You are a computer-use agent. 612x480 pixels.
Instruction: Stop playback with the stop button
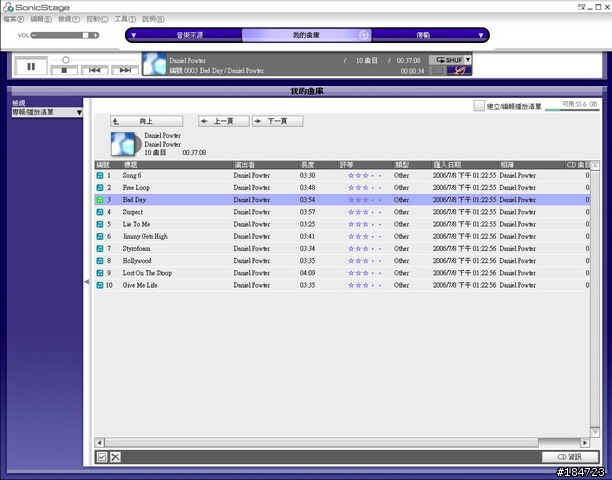pyautogui.click(x=64, y=71)
